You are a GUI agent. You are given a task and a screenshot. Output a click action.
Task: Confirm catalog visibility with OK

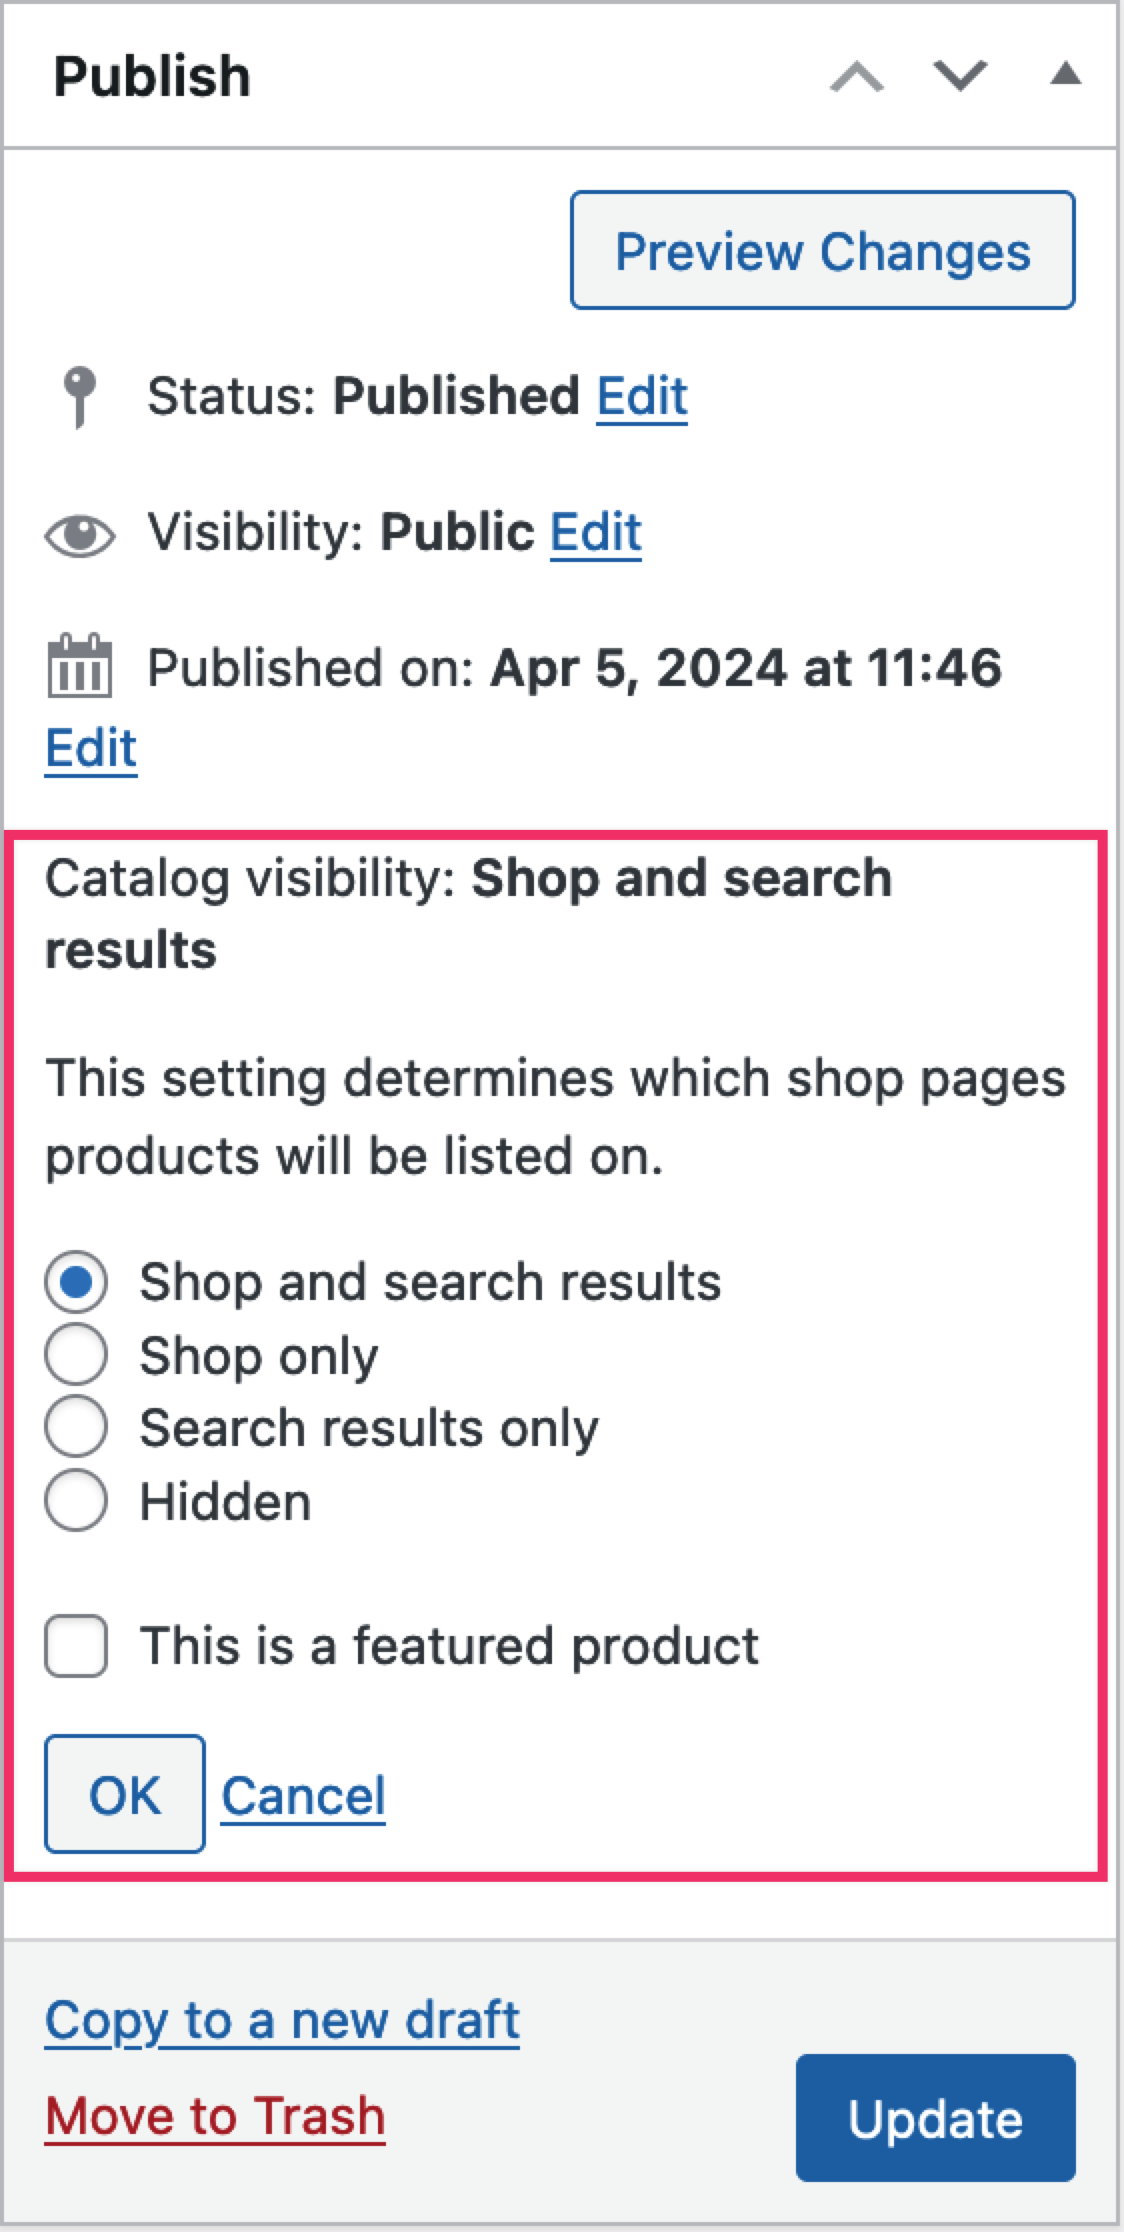coord(123,1793)
